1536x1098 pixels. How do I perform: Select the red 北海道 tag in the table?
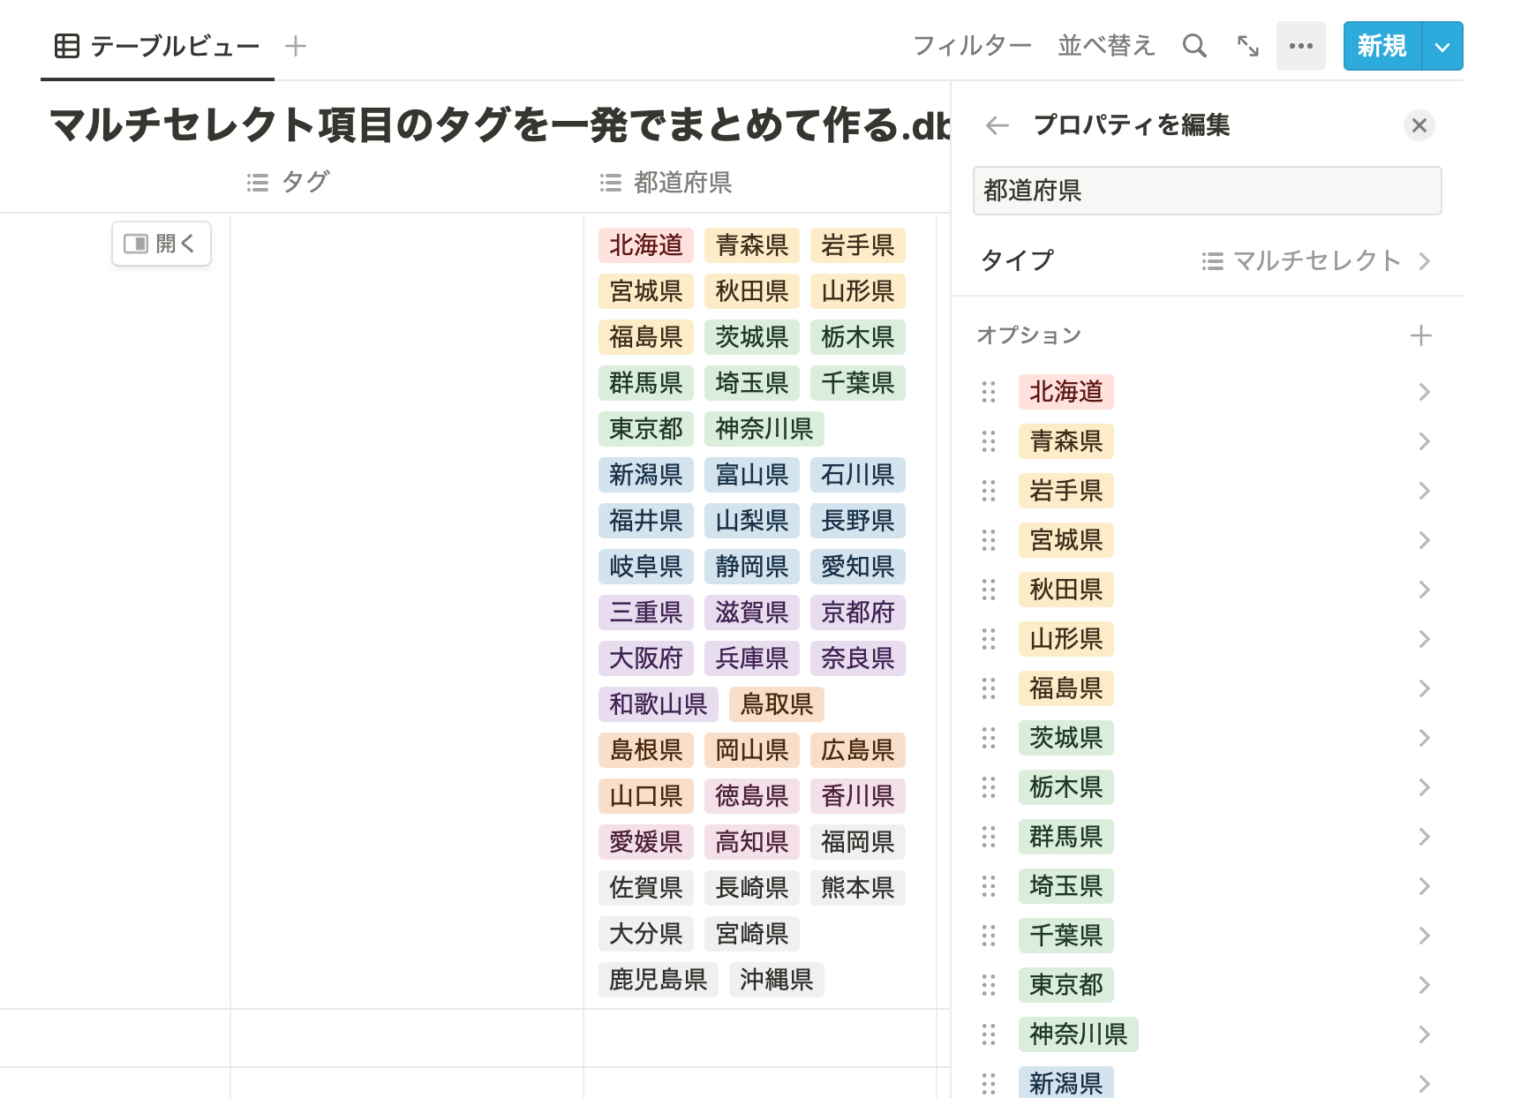(645, 245)
